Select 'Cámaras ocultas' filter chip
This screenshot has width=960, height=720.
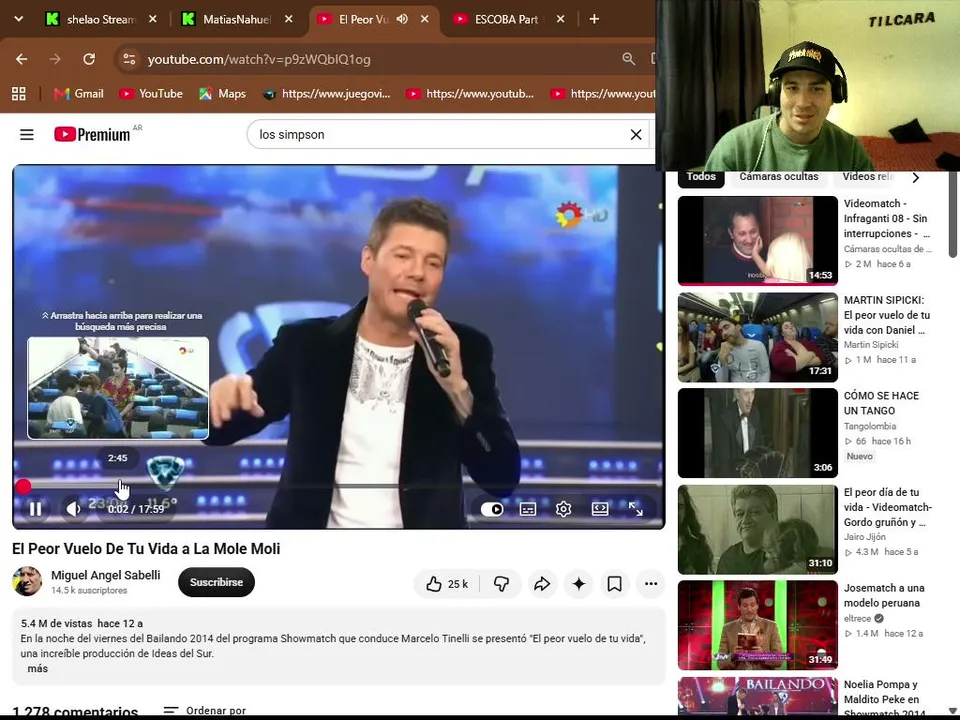[779, 176]
